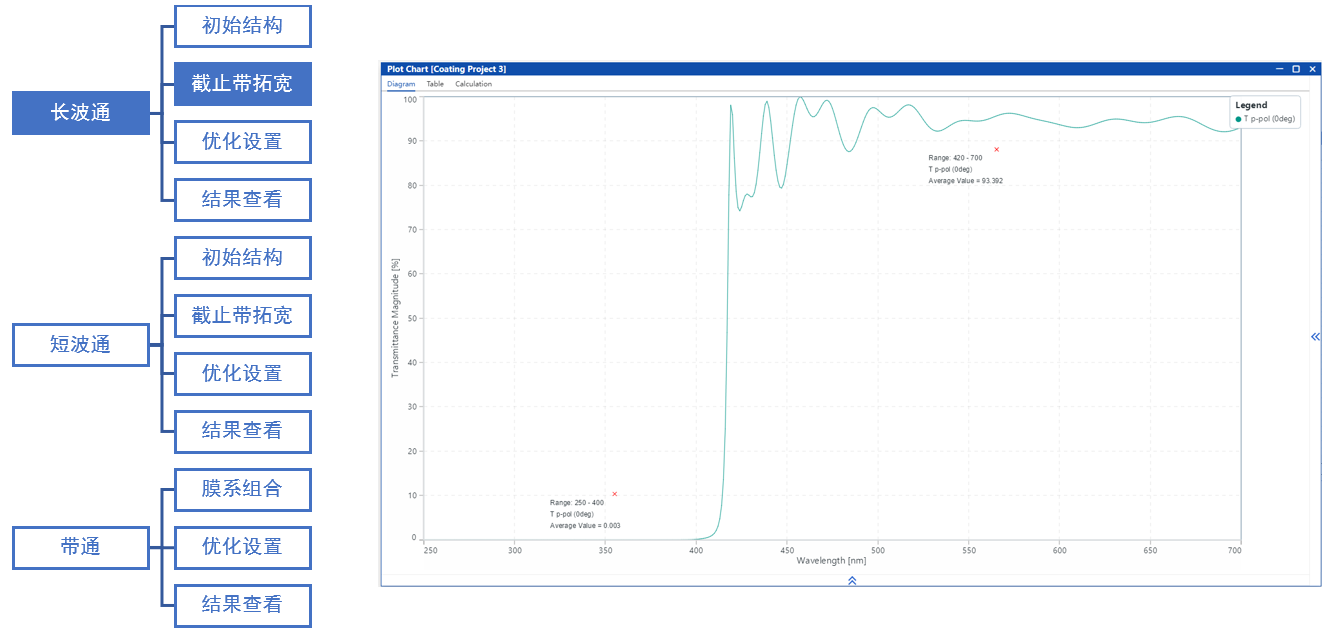
Task: Select the highlighted 长波通 box
Action: (x=81, y=113)
